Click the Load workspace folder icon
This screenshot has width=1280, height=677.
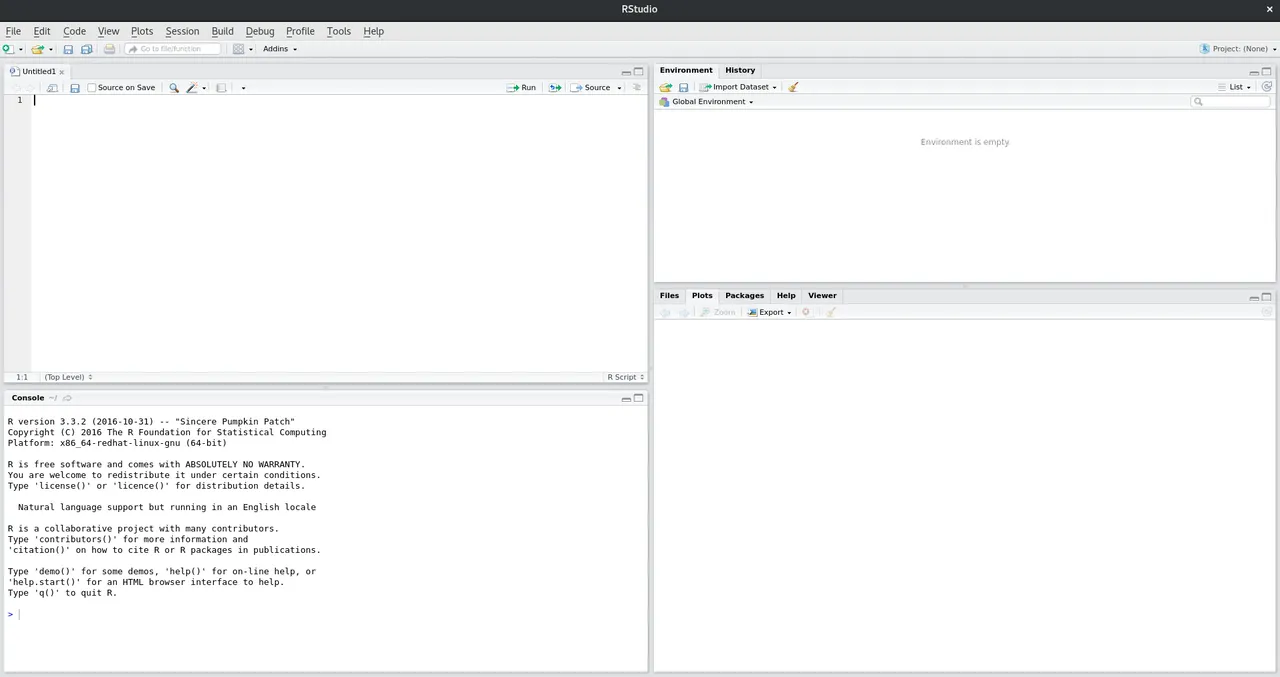[666, 87]
